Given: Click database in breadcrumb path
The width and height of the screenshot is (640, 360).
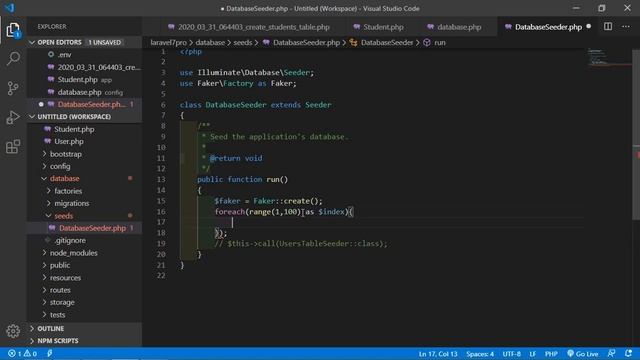Looking at the screenshot, I should 210,42.
